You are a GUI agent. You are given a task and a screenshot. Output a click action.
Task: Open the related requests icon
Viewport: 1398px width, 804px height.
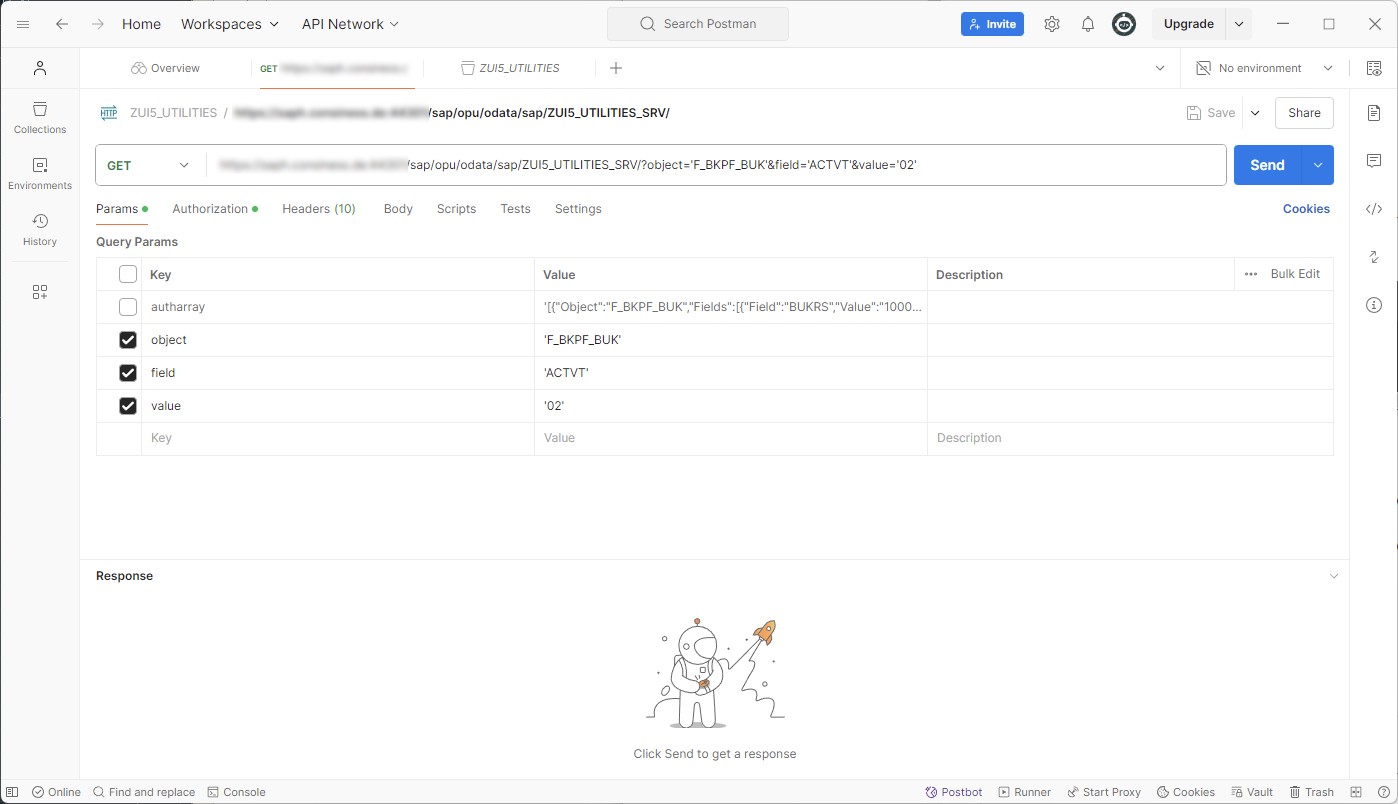tap(1374, 257)
